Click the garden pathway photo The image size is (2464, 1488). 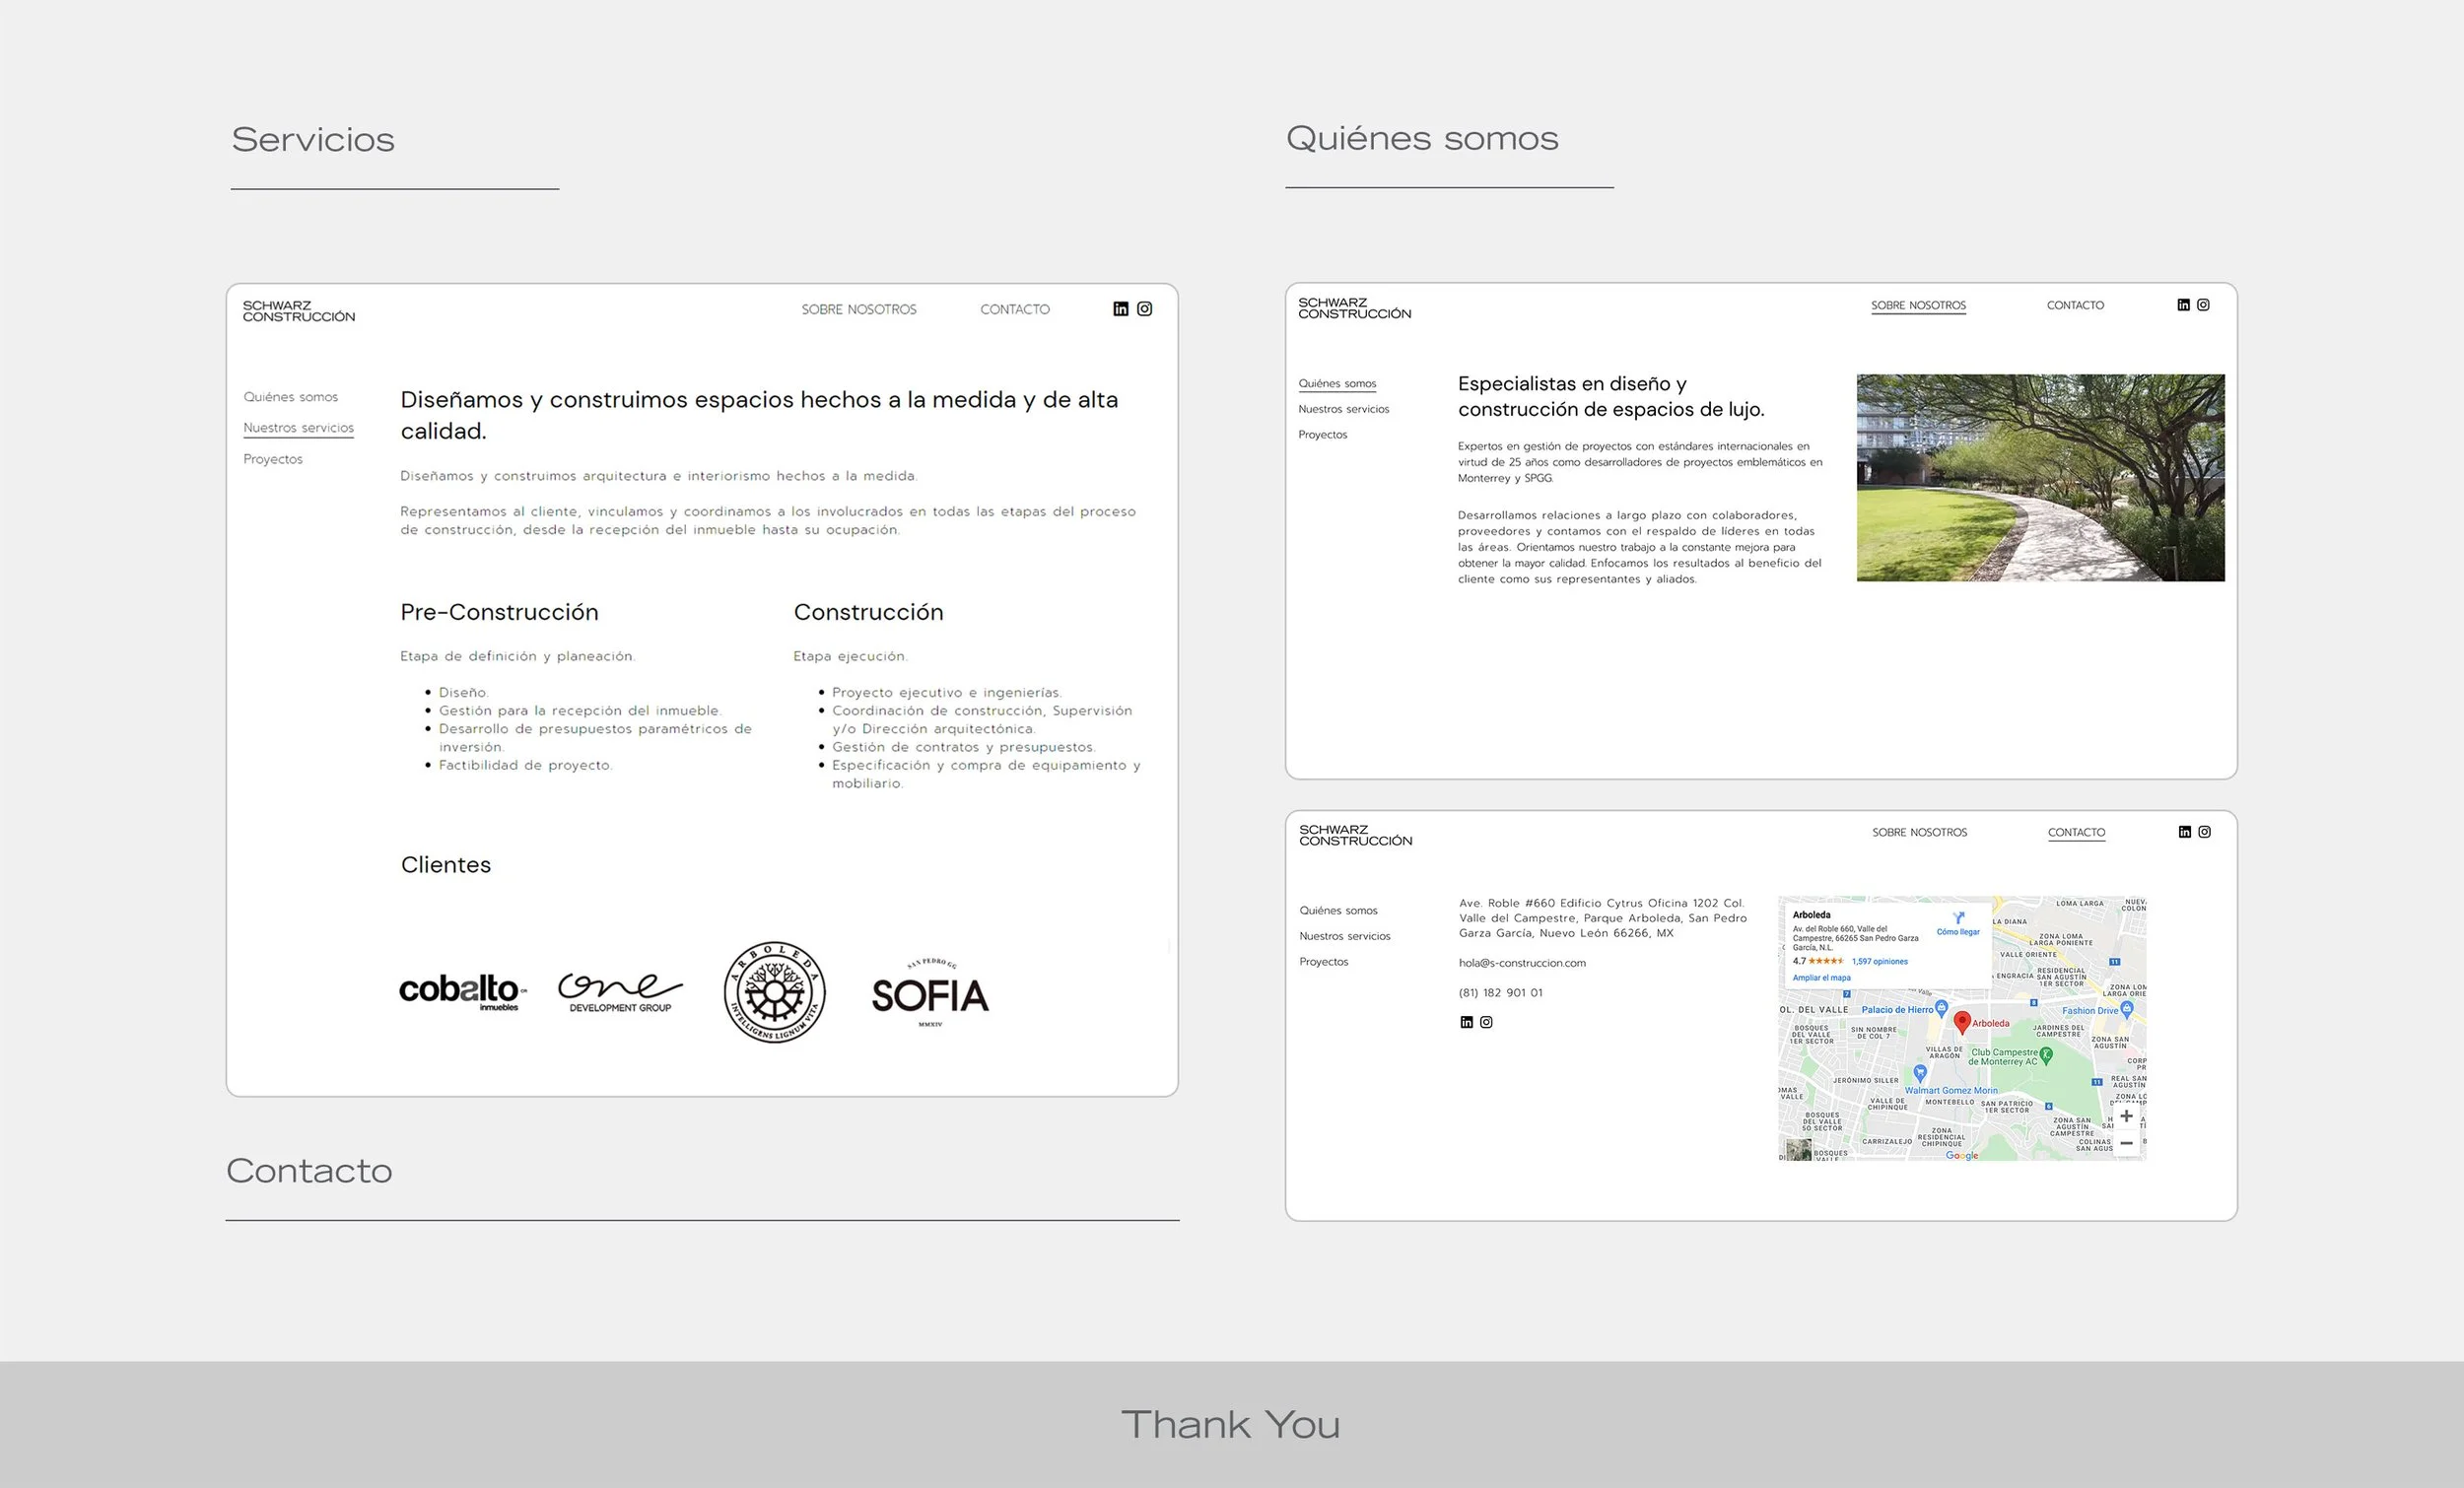(2040, 478)
